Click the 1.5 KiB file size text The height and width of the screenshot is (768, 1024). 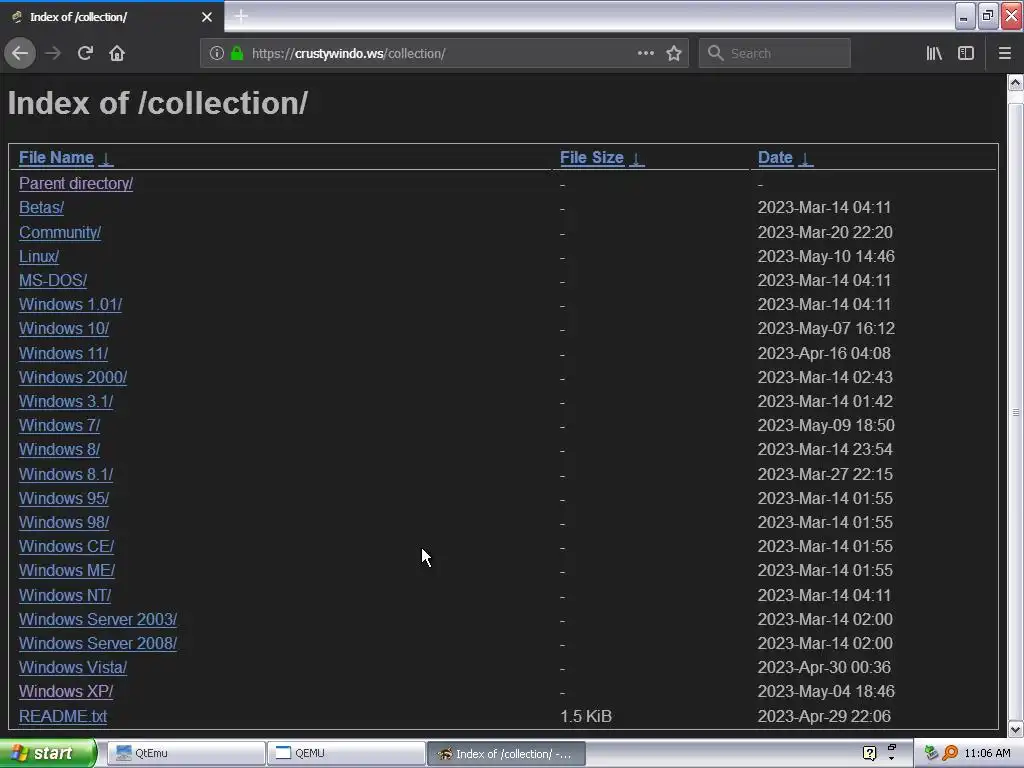click(586, 716)
